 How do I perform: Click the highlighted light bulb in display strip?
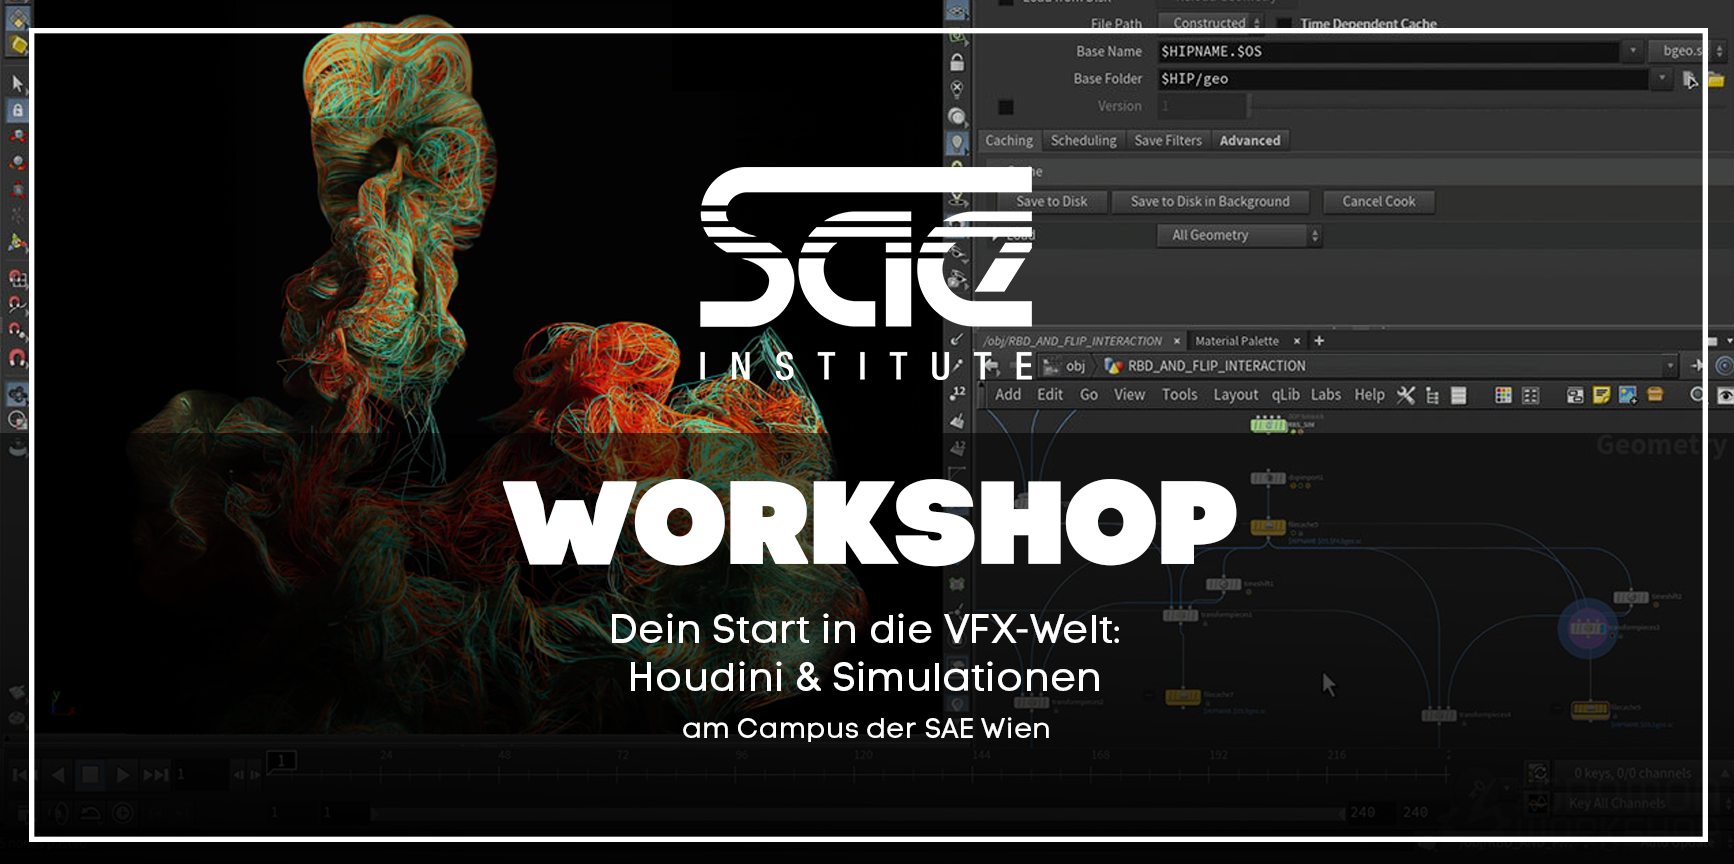[x=957, y=143]
